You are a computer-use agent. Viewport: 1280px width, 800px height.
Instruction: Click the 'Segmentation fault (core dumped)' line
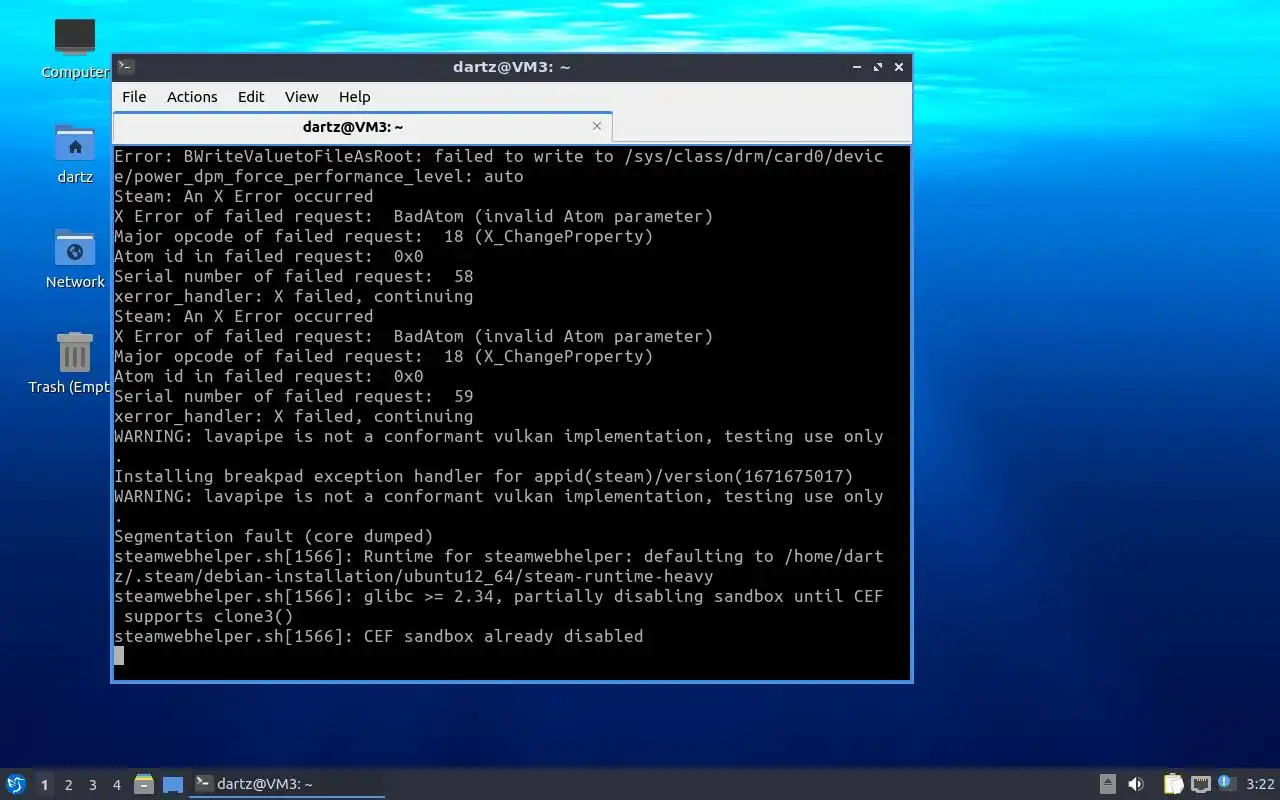[274, 536]
